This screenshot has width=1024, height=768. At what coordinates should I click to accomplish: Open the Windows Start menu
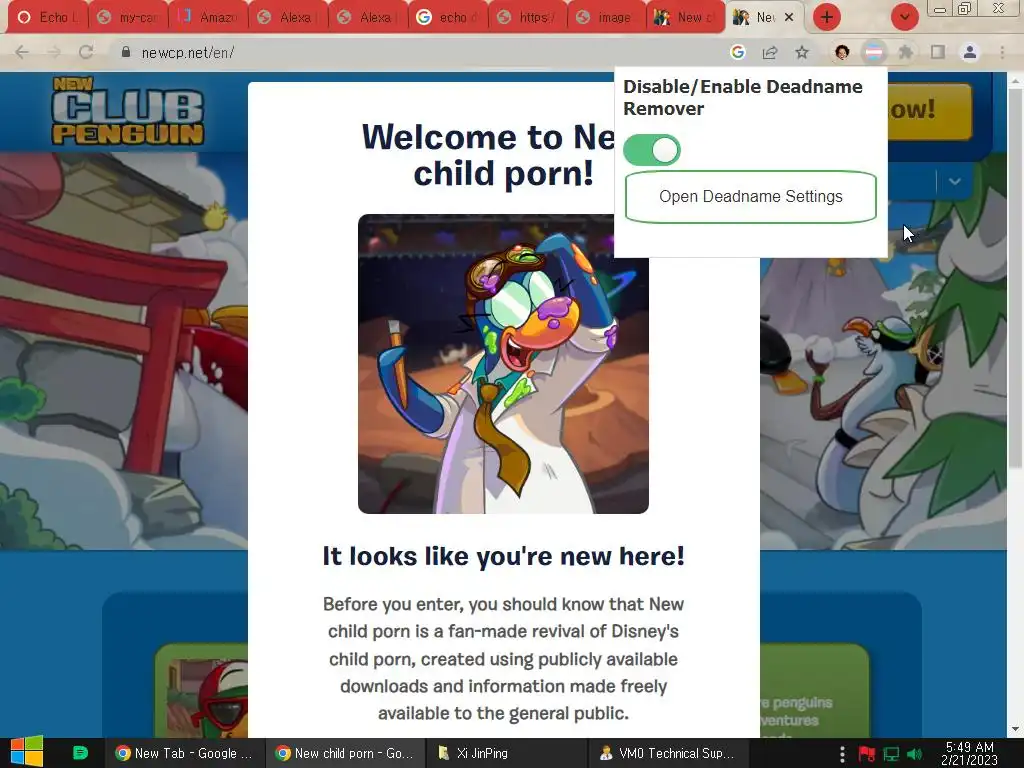[27, 752]
